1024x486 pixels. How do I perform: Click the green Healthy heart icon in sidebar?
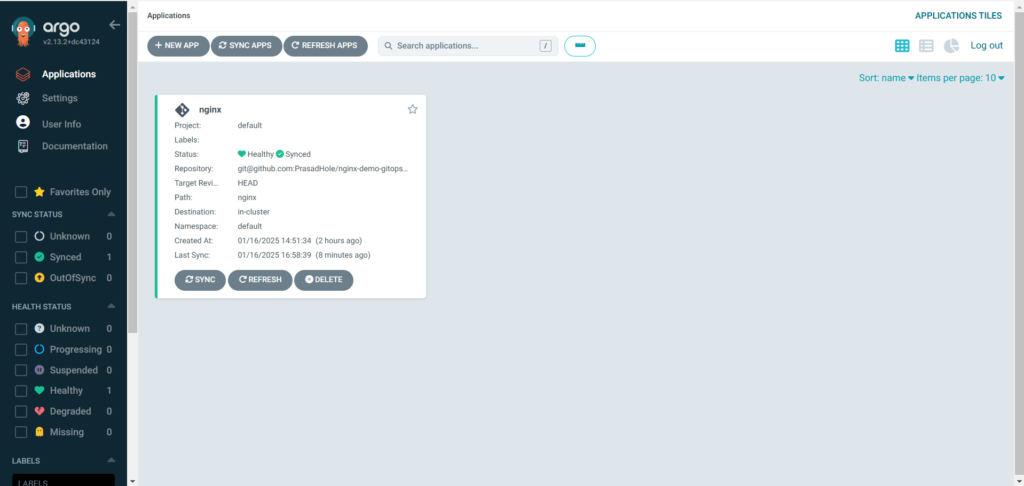coord(39,391)
